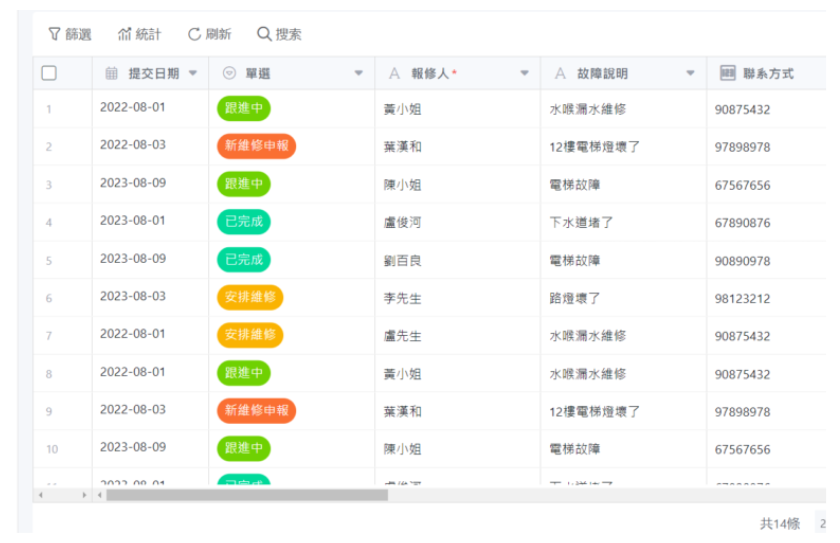The height and width of the screenshot is (543, 840).
Task: Click 電梯故障 in row 5
Action: pyautogui.click(x=575, y=261)
